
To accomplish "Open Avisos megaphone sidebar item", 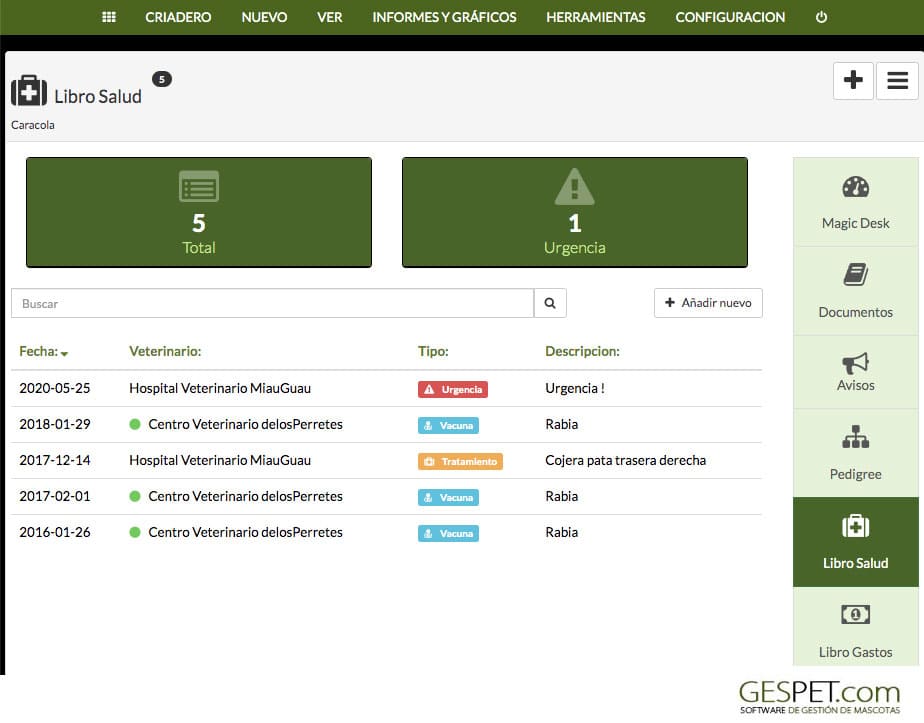I will 855,372.
